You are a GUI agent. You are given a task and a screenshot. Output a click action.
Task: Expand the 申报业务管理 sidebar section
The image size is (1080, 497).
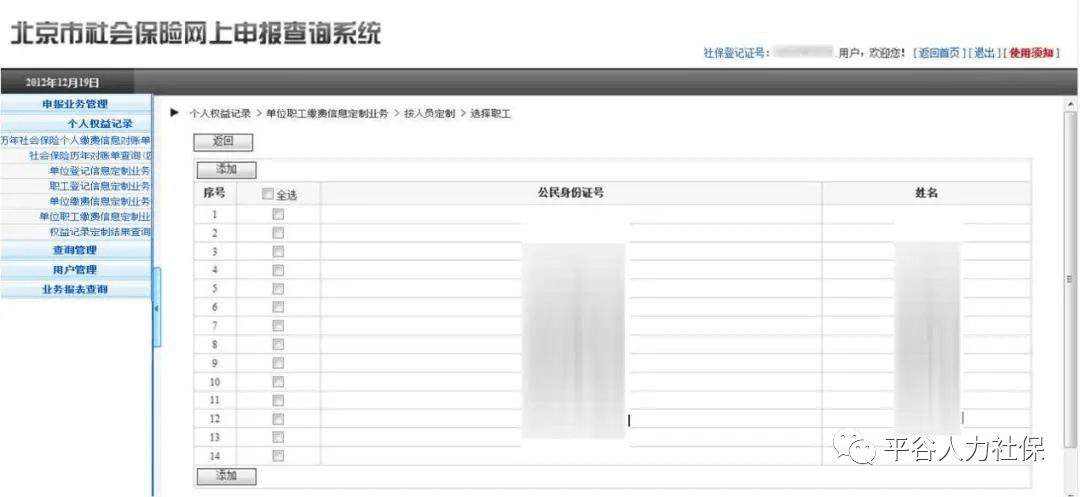pos(76,104)
